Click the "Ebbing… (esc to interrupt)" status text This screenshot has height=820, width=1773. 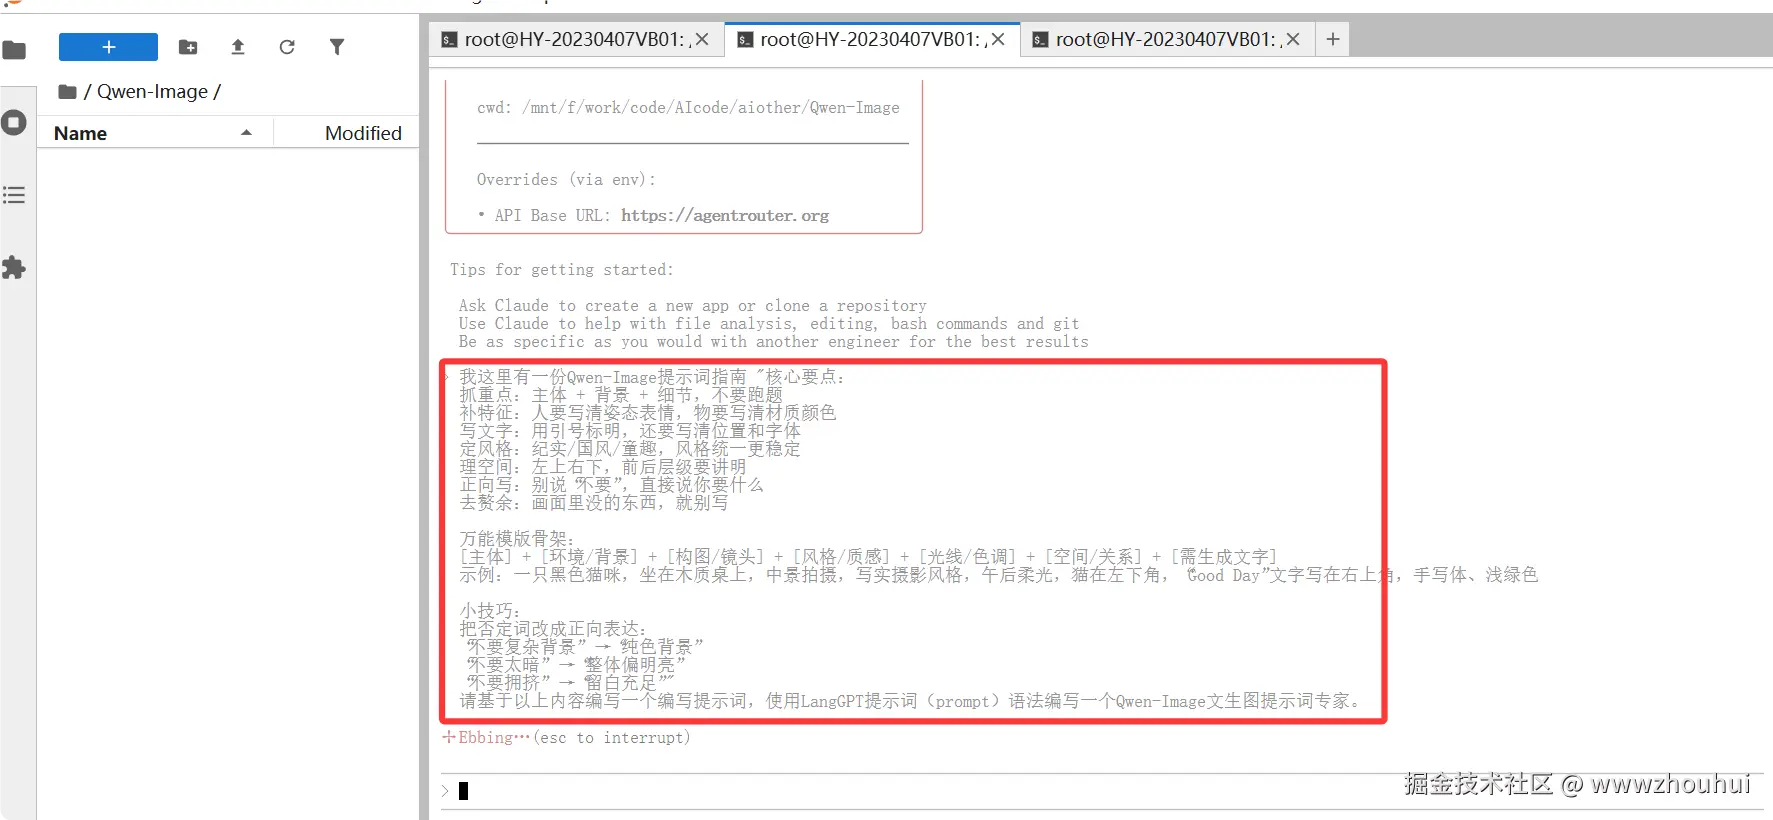[x=567, y=738]
